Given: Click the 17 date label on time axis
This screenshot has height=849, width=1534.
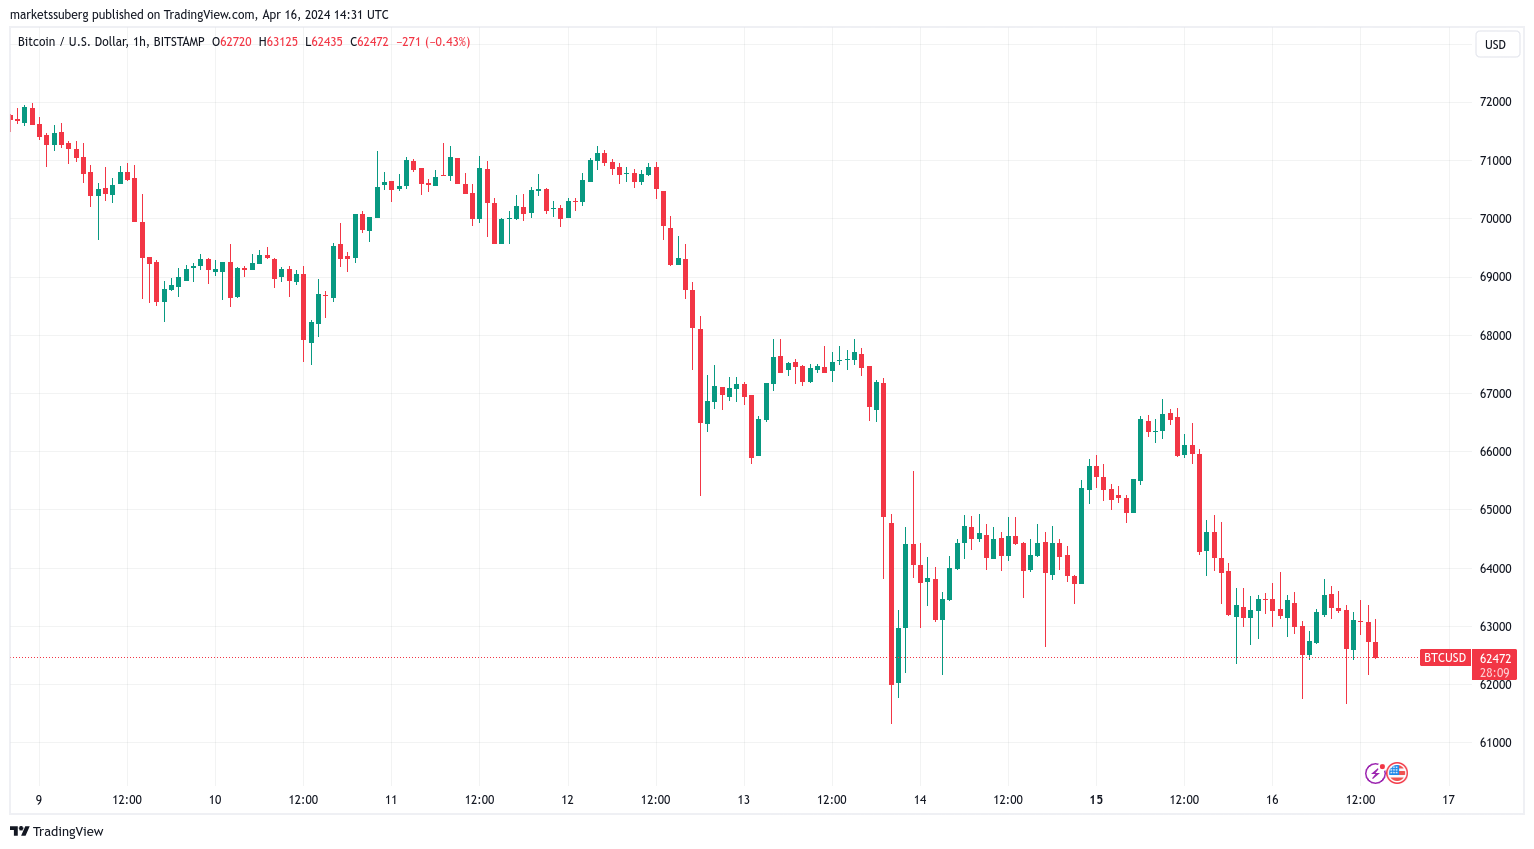Looking at the screenshot, I should (x=1449, y=800).
